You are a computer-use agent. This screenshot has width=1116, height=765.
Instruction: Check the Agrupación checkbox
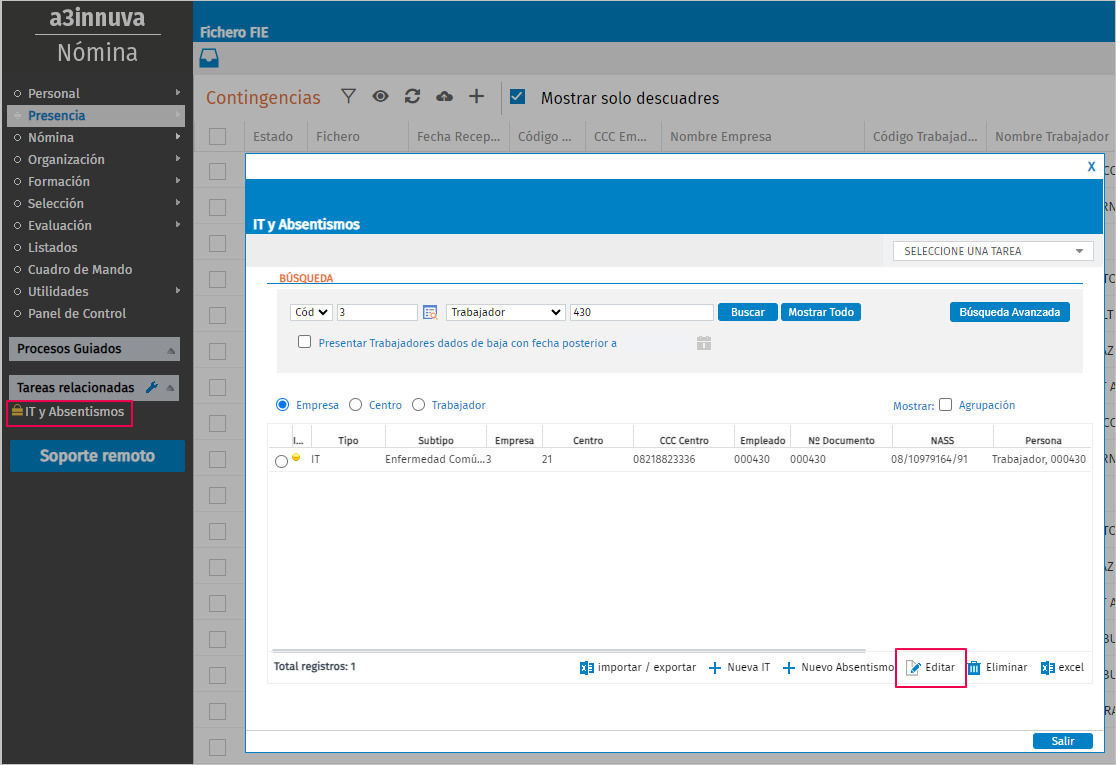(945, 405)
